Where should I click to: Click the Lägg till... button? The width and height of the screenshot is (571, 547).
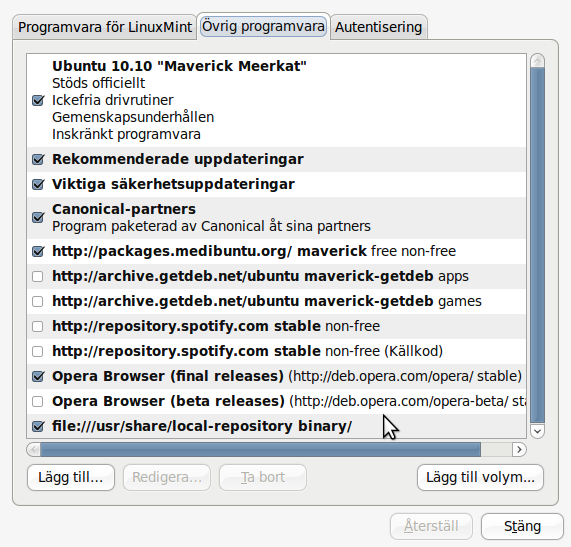71,477
